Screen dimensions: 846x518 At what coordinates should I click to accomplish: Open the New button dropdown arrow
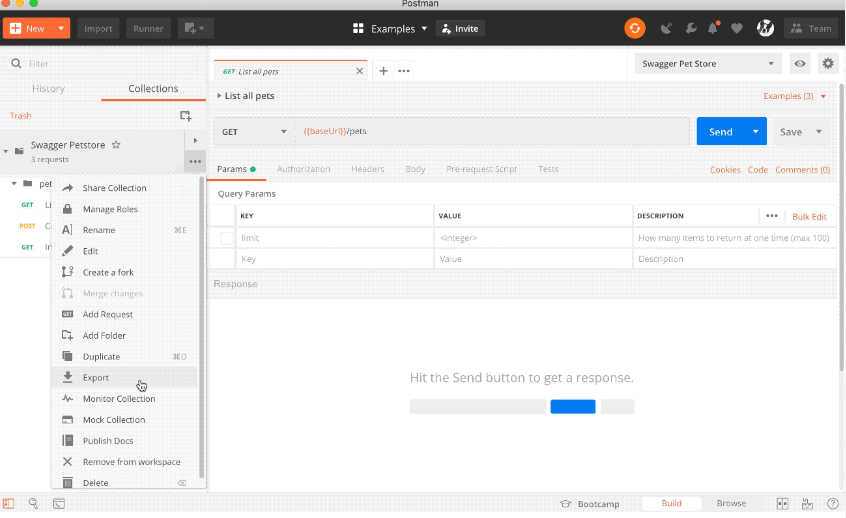pos(61,28)
